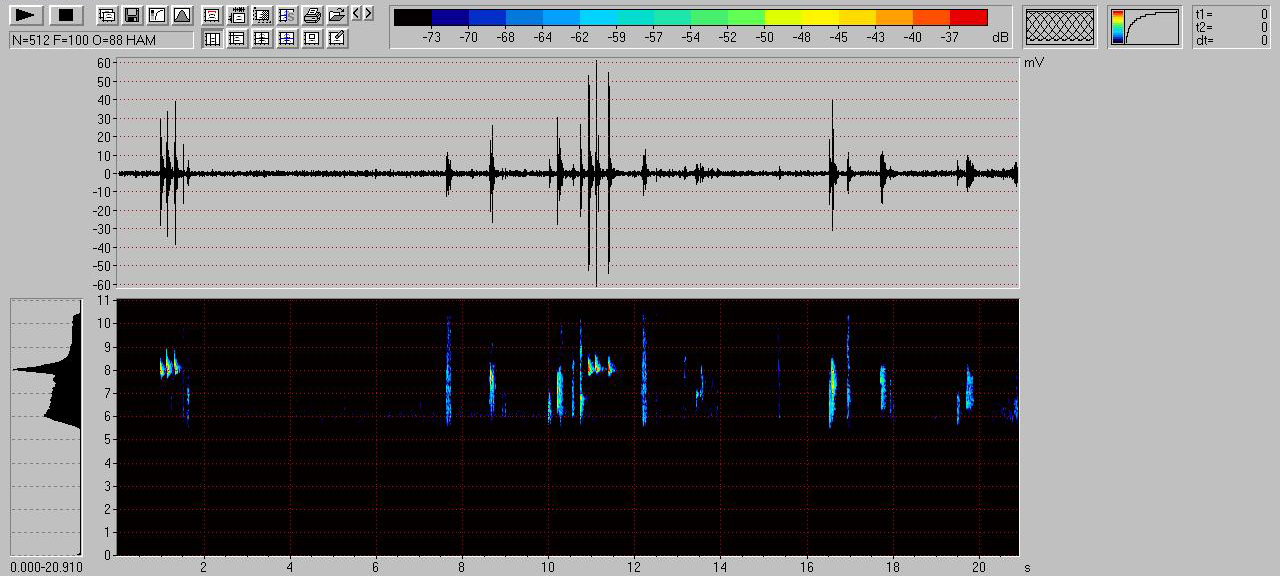
Task: Toggle the grid icon with the S
Action: pyautogui.click(x=287, y=15)
